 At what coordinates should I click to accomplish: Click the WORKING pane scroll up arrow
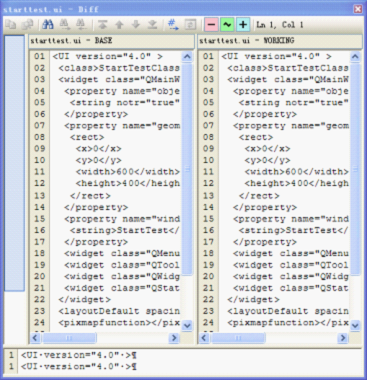(x=355, y=57)
